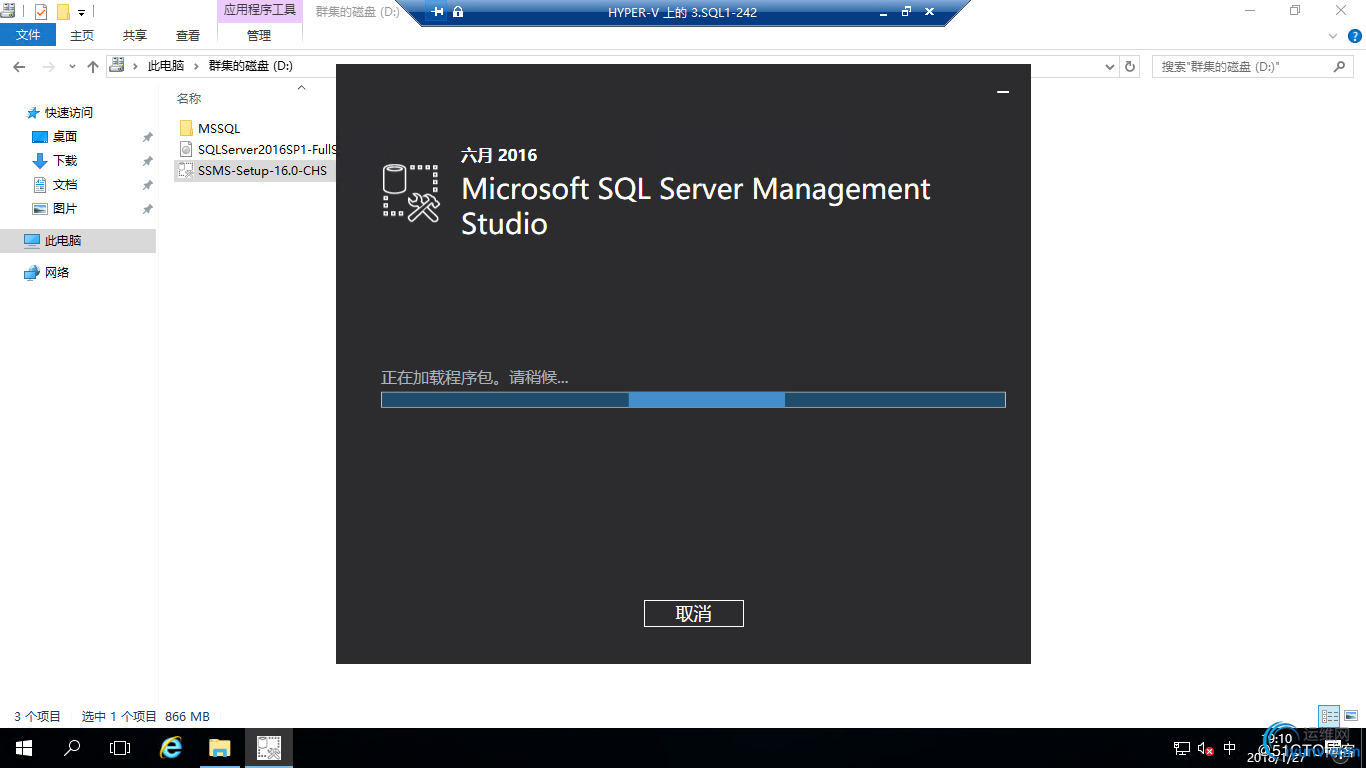Launch Internet Explorer from taskbar

(172, 748)
